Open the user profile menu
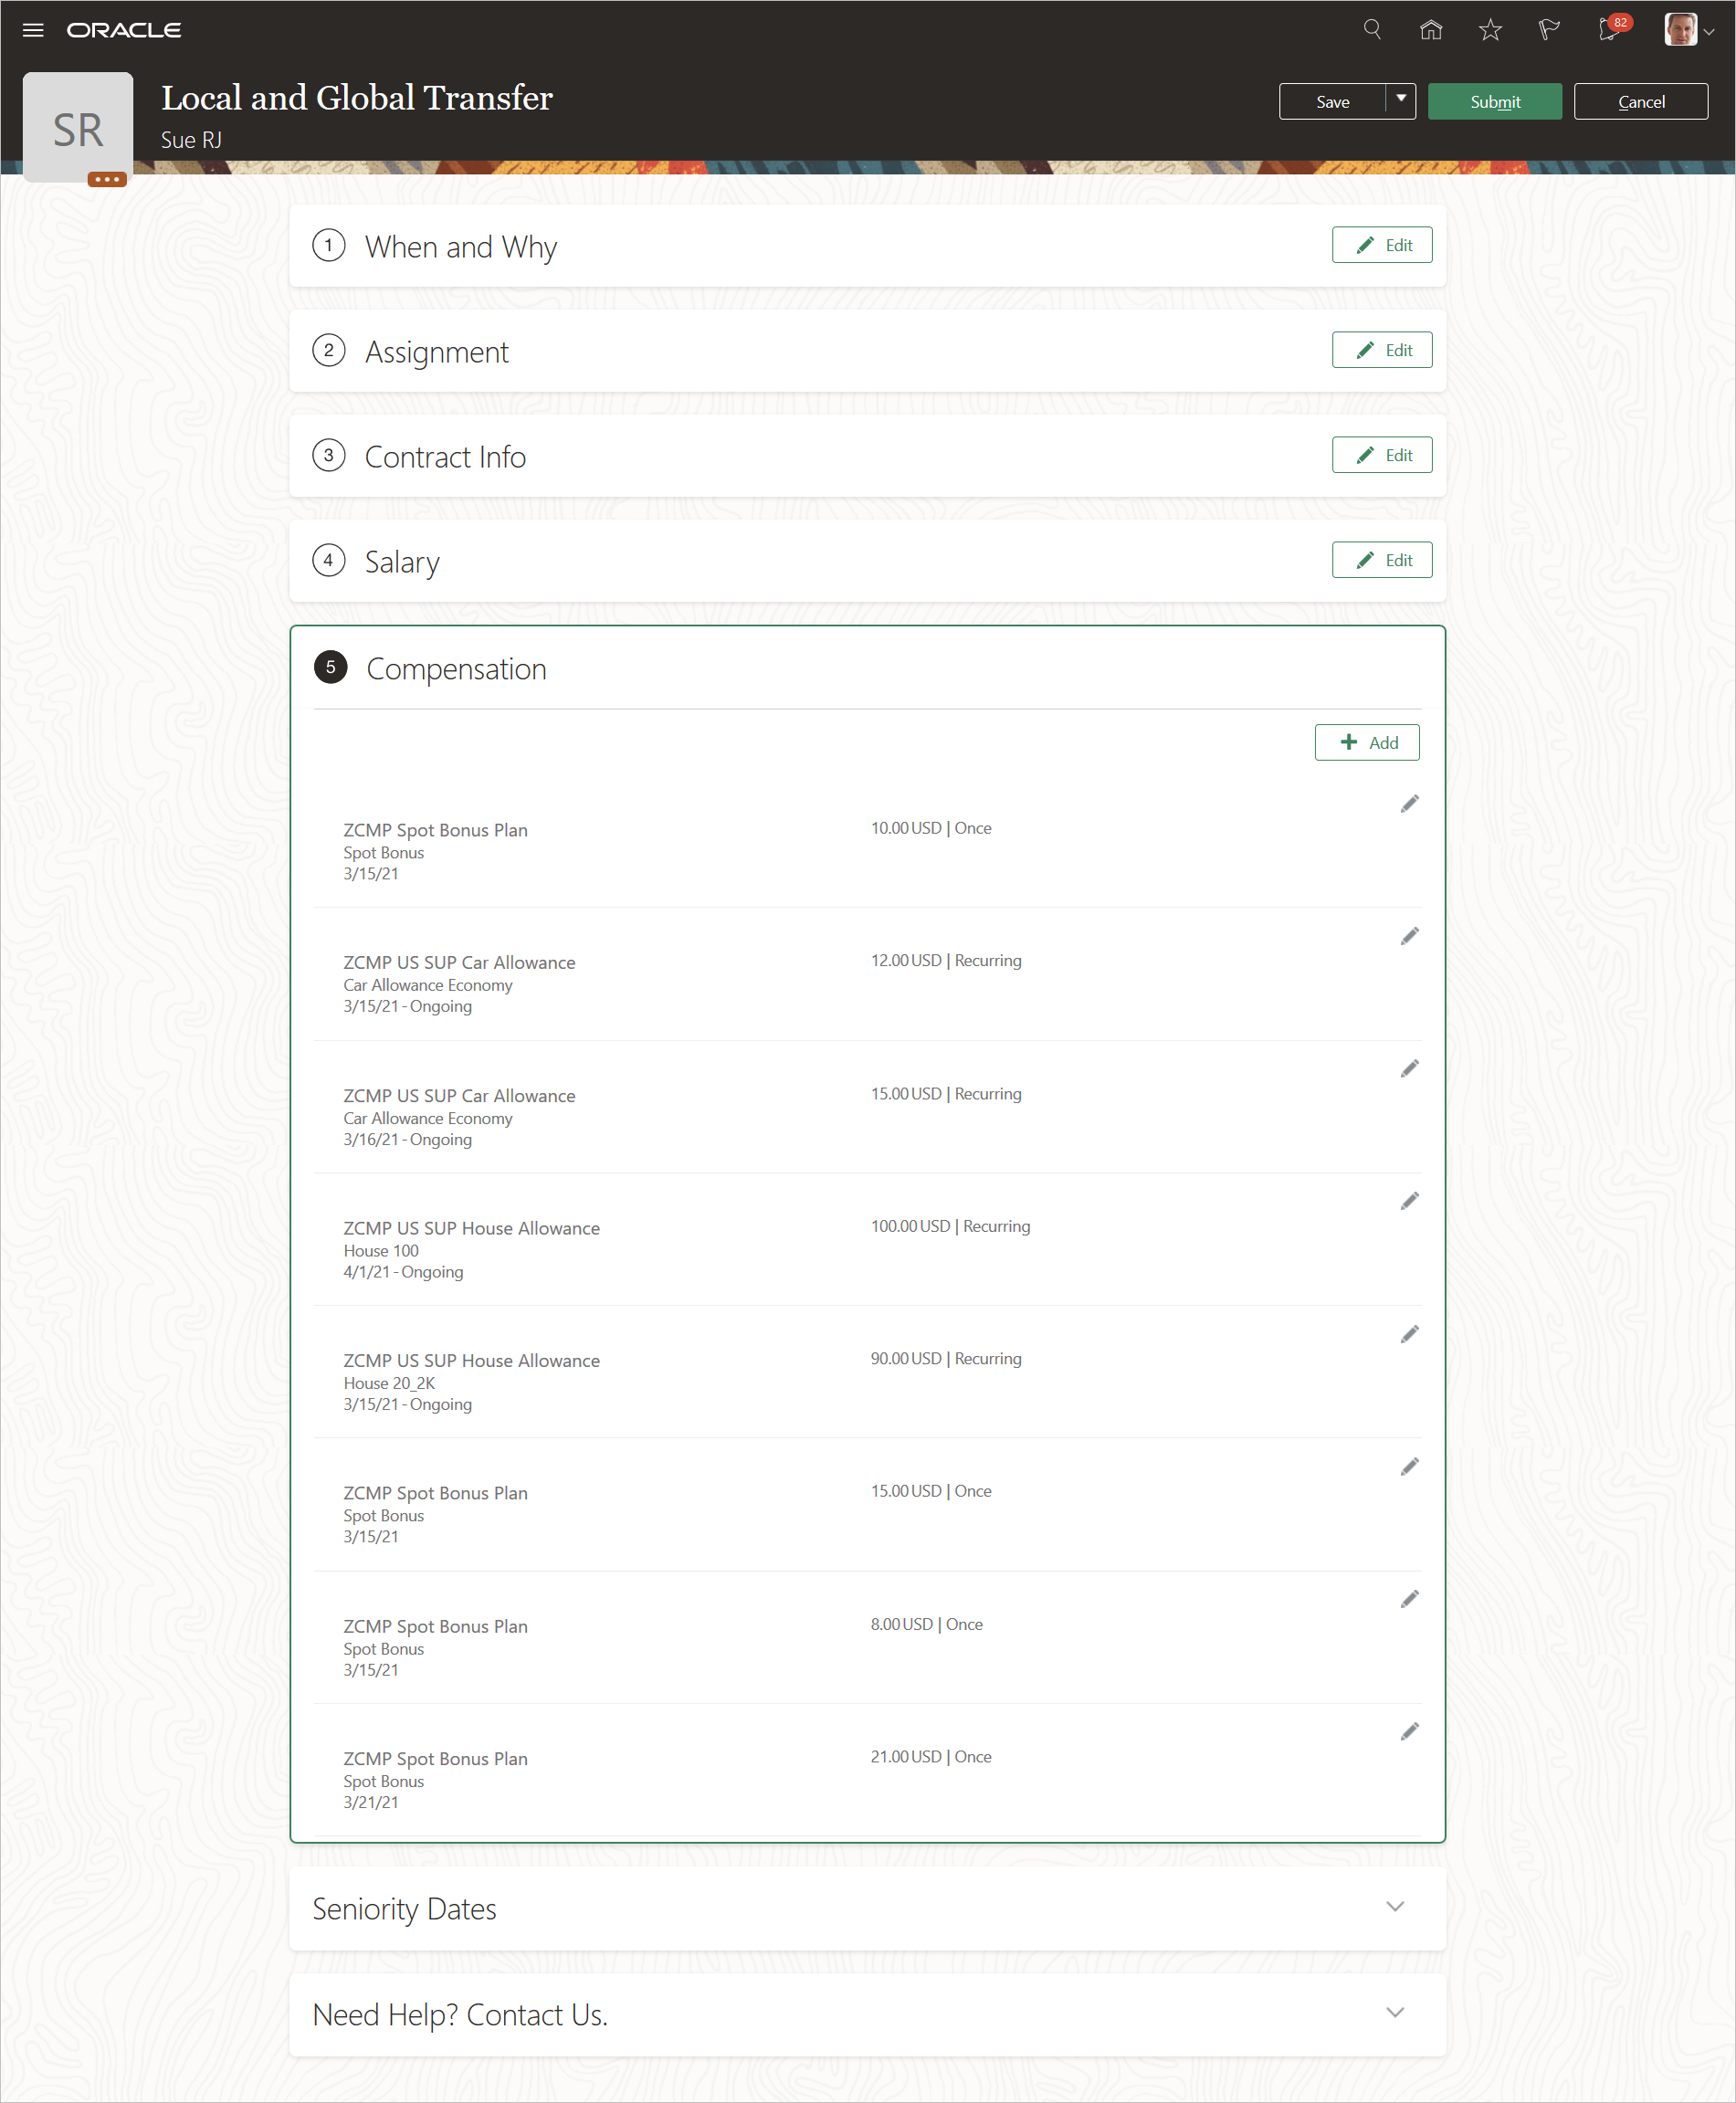This screenshot has width=1736, height=2103. click(x=1689, y=30)
